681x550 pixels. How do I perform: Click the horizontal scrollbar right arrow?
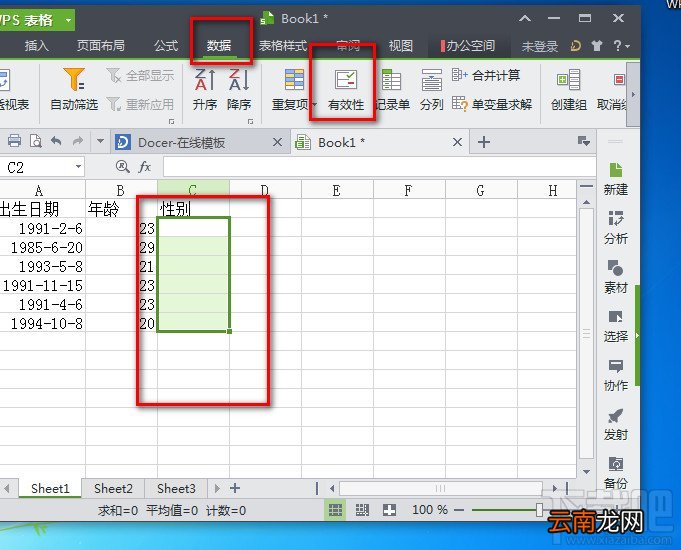pyautogui.click(x=555, y=488)
